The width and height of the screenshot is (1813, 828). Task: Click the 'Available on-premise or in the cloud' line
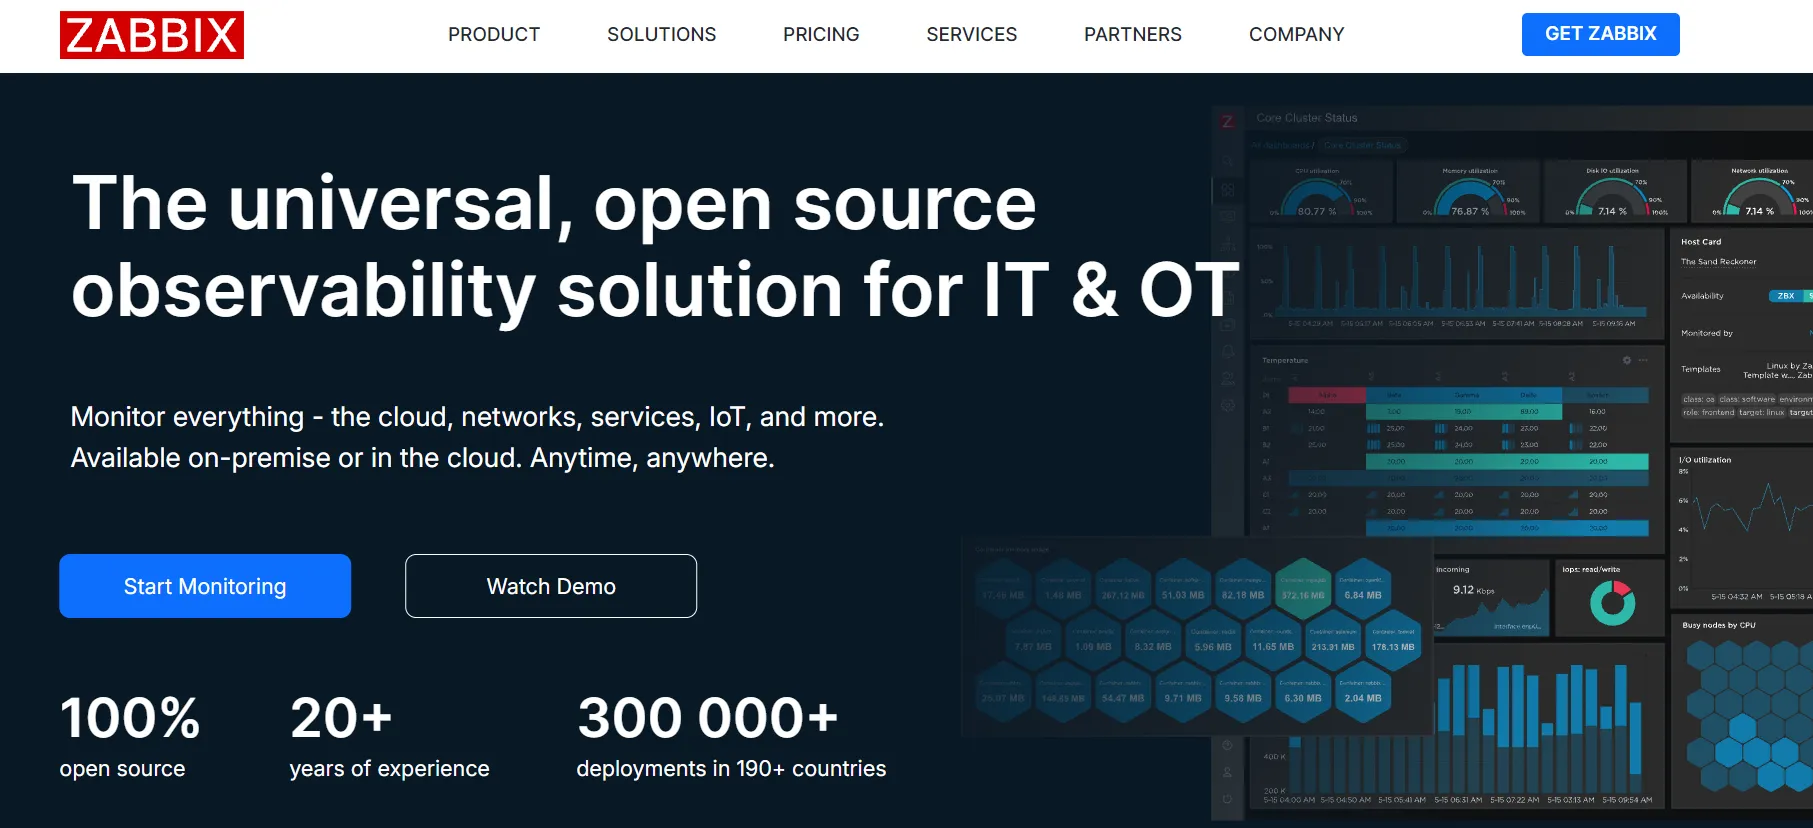[x=423, y=458]
